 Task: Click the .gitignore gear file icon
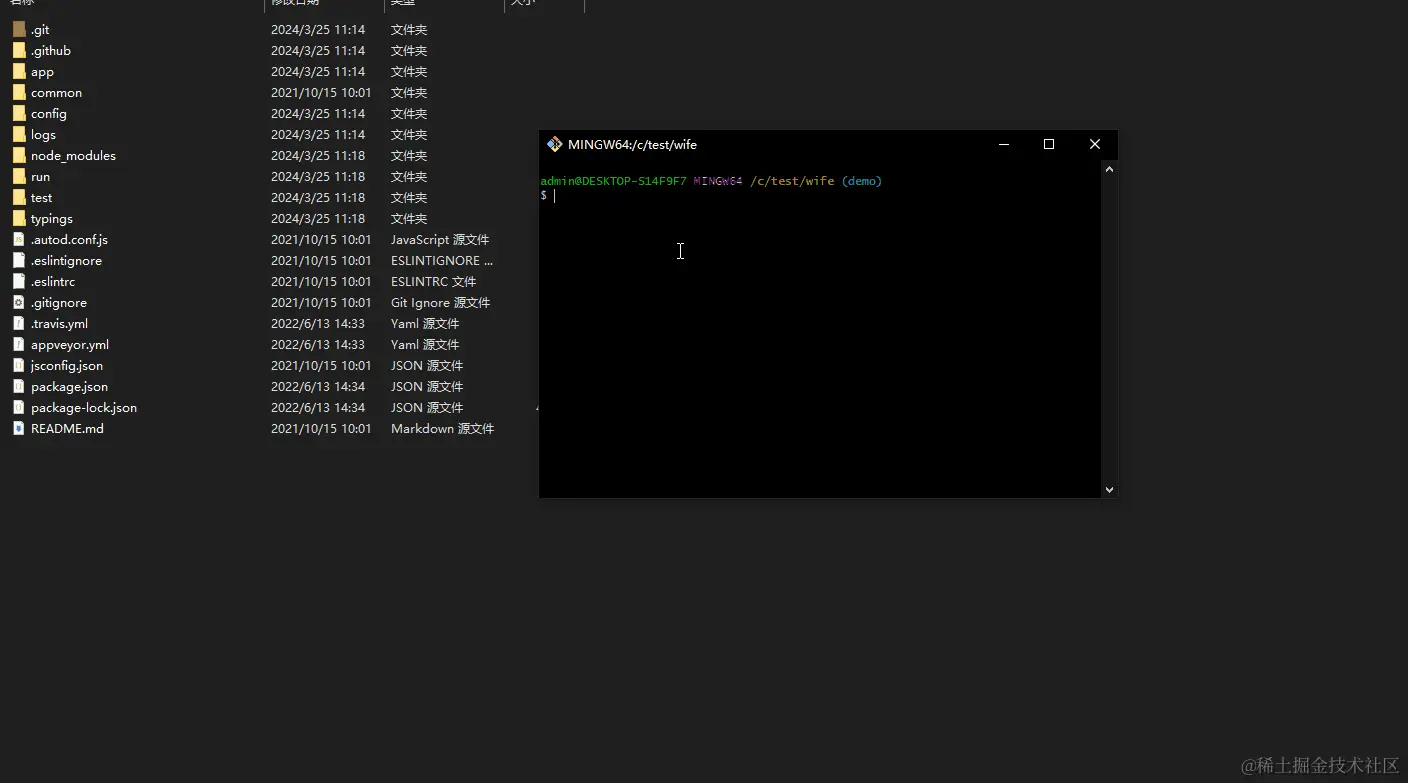coord(19,303)
